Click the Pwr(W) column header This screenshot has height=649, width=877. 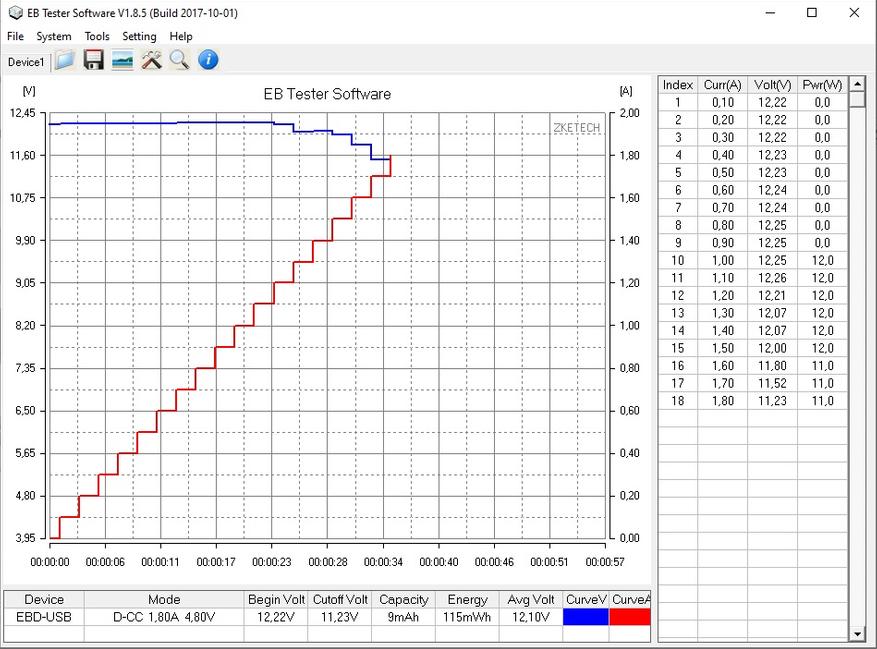click(822, 84)
